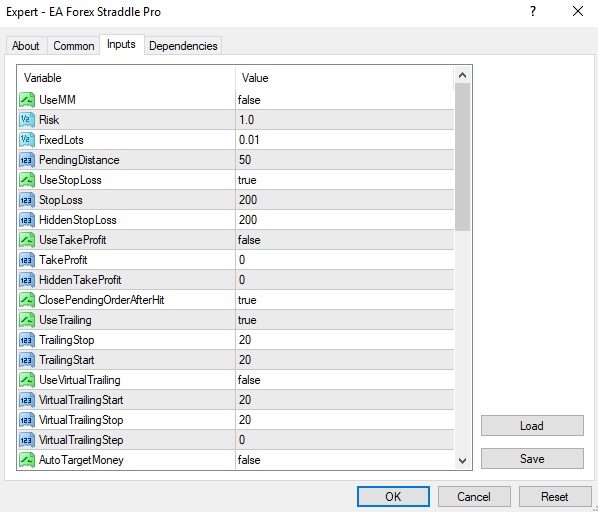
Task: Click the double-type icon beside Risk
Action: tap(27, 120)
